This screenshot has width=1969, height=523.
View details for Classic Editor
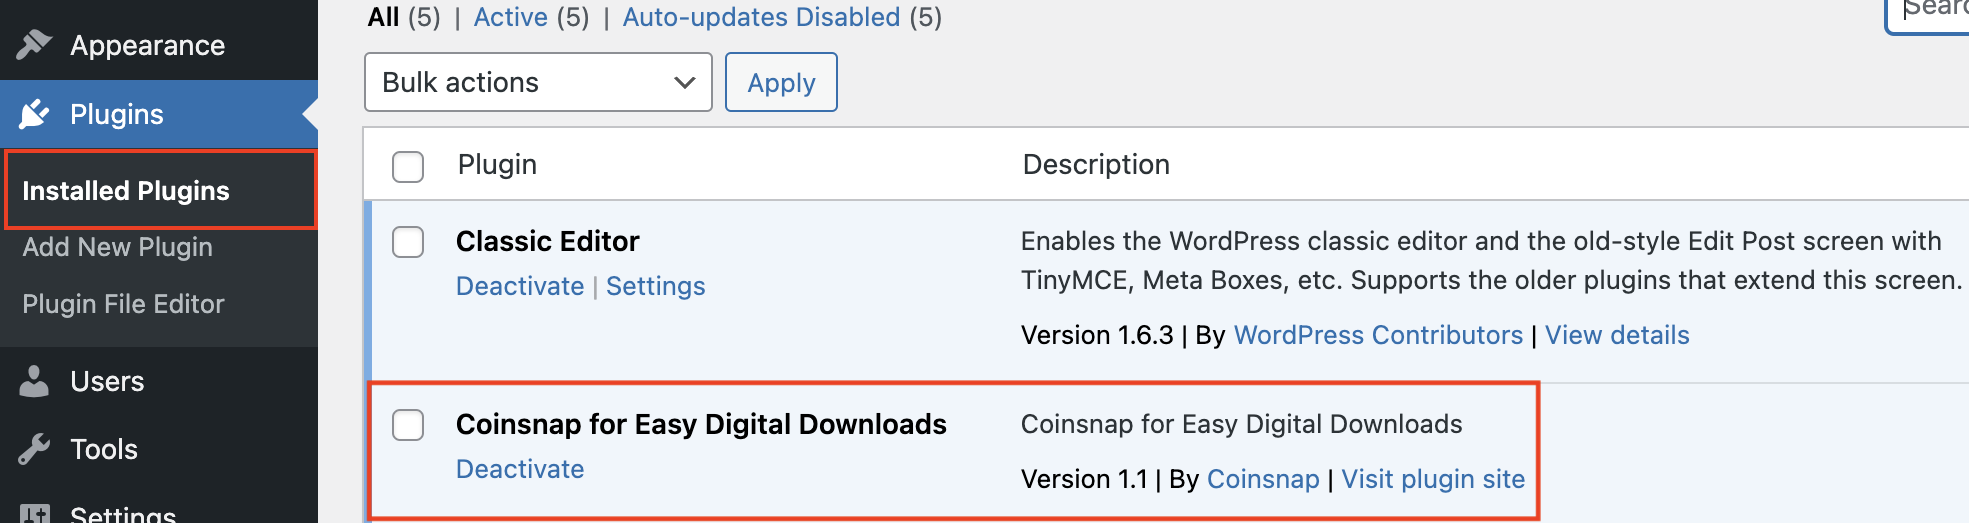pyautogui.click(x=1617, y=335)
